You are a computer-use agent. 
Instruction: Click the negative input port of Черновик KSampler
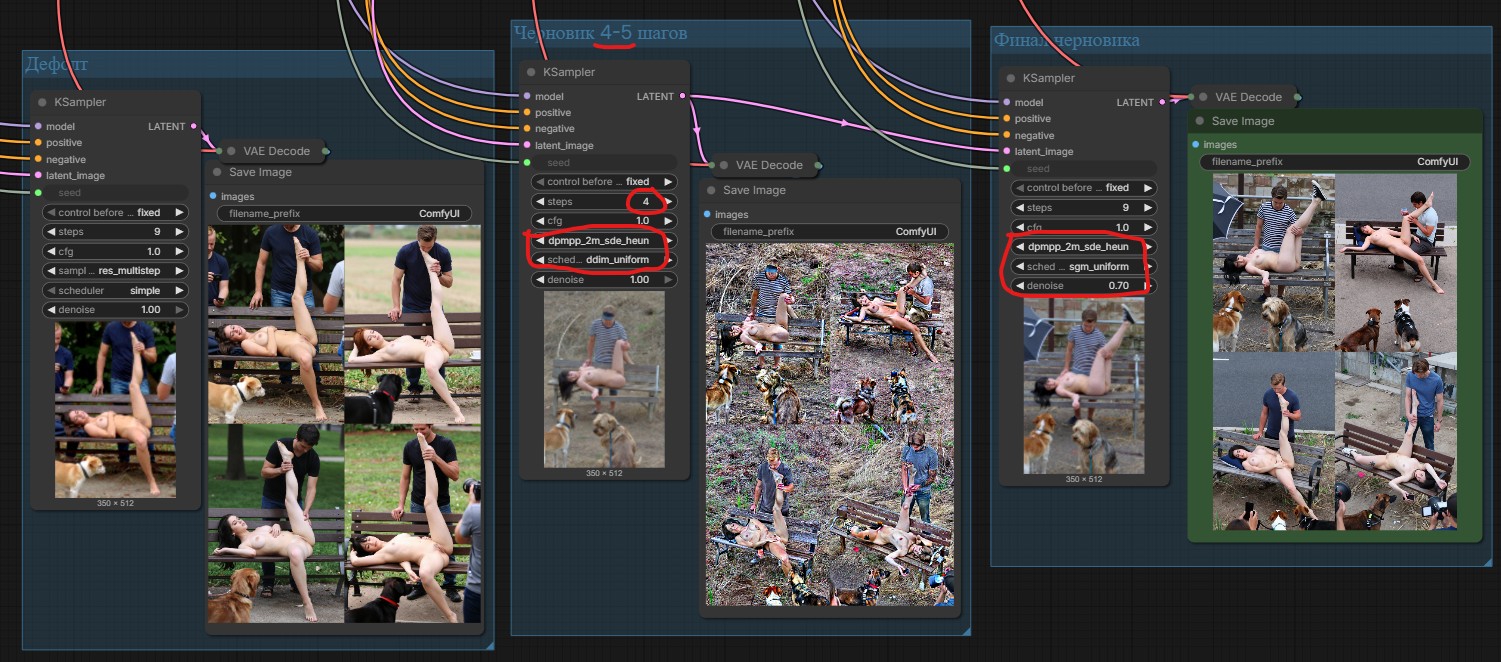(x=527, y=129)
